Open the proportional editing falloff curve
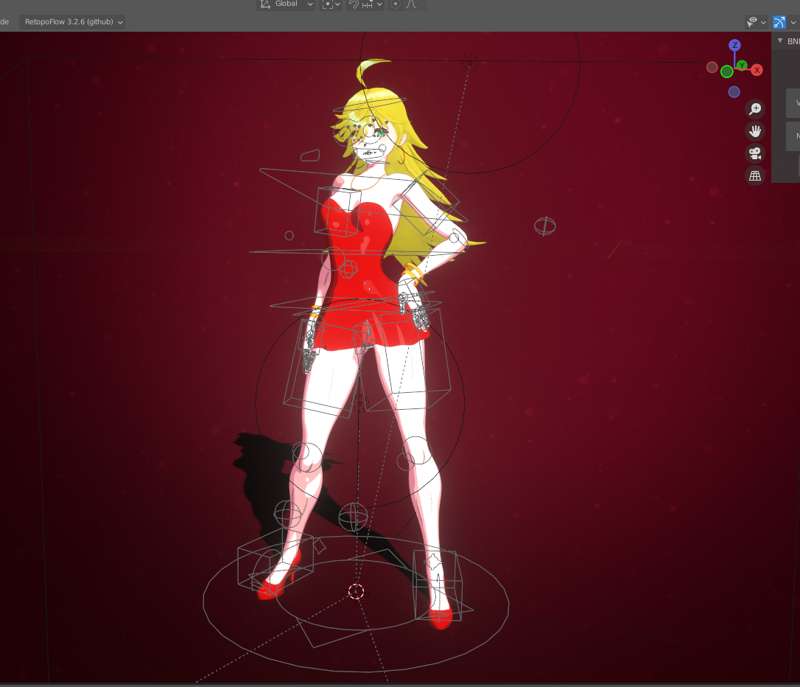The image size is (800, 687). pyautogui.click(x=412, y=4)
